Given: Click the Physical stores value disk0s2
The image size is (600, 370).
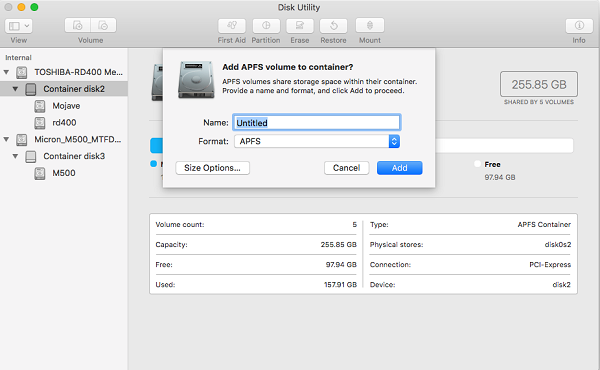Looking at the screenshot, I should click(558, 244).
